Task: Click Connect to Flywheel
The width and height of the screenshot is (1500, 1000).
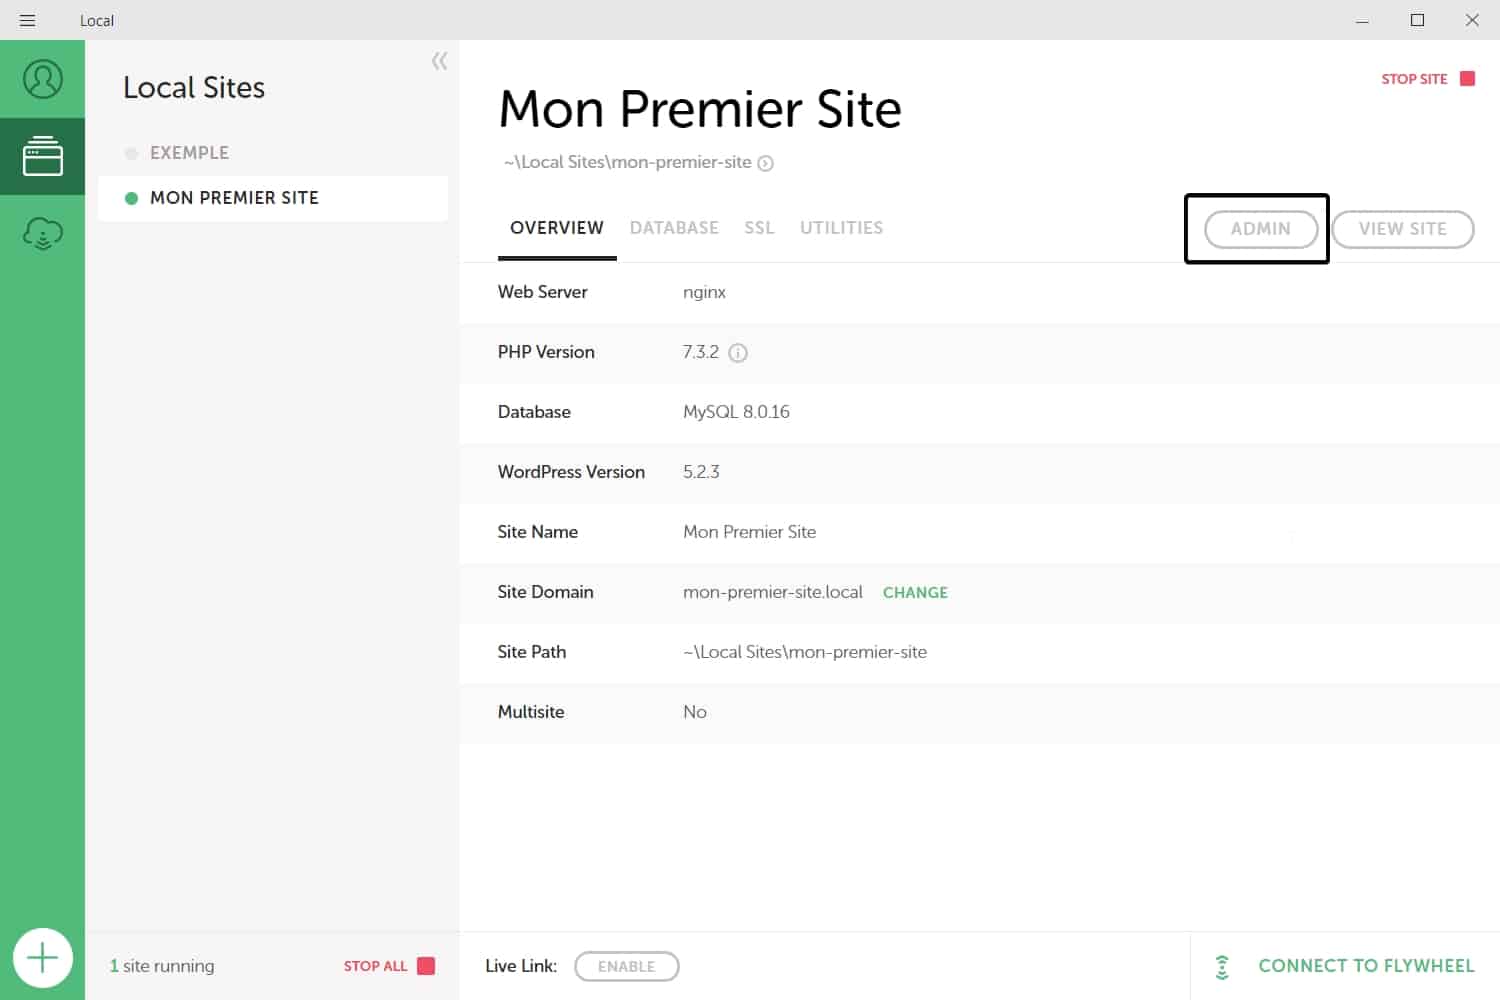Action: coord(1366,966)
